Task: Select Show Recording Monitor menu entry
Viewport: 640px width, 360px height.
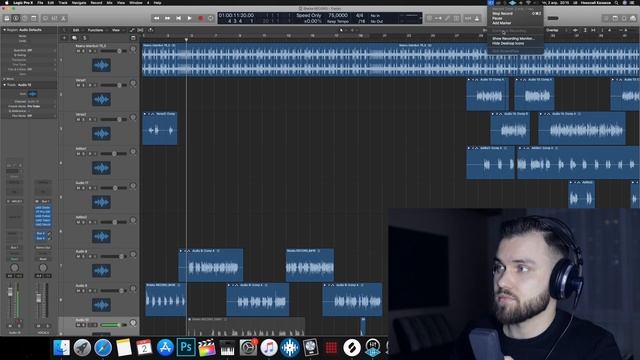Action: [x=516, y=38]
